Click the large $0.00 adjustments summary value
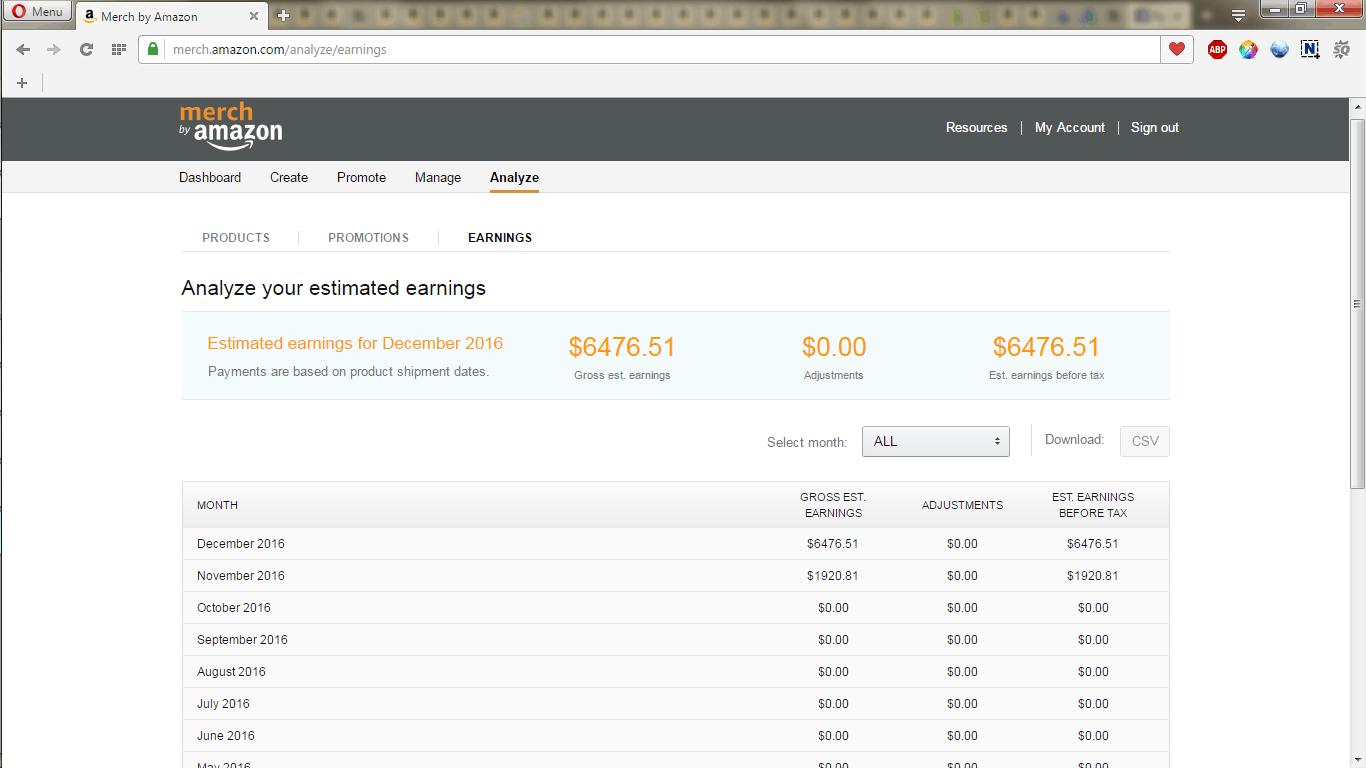This screenshot has width=1366, height=768. click(834, 347)
